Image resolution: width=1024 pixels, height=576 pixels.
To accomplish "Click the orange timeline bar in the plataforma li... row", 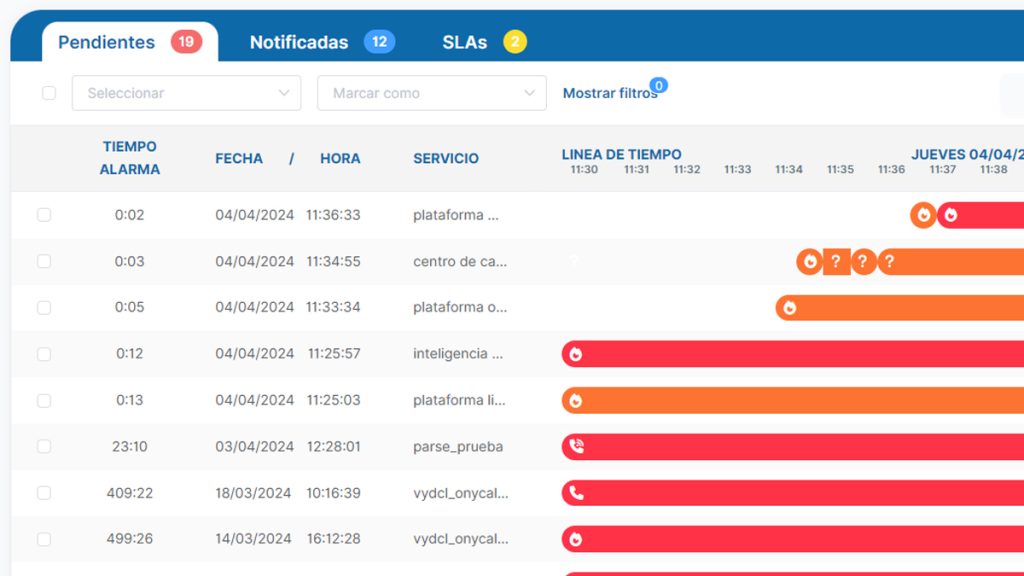I will pyautogui.click(x=793, y=400).
